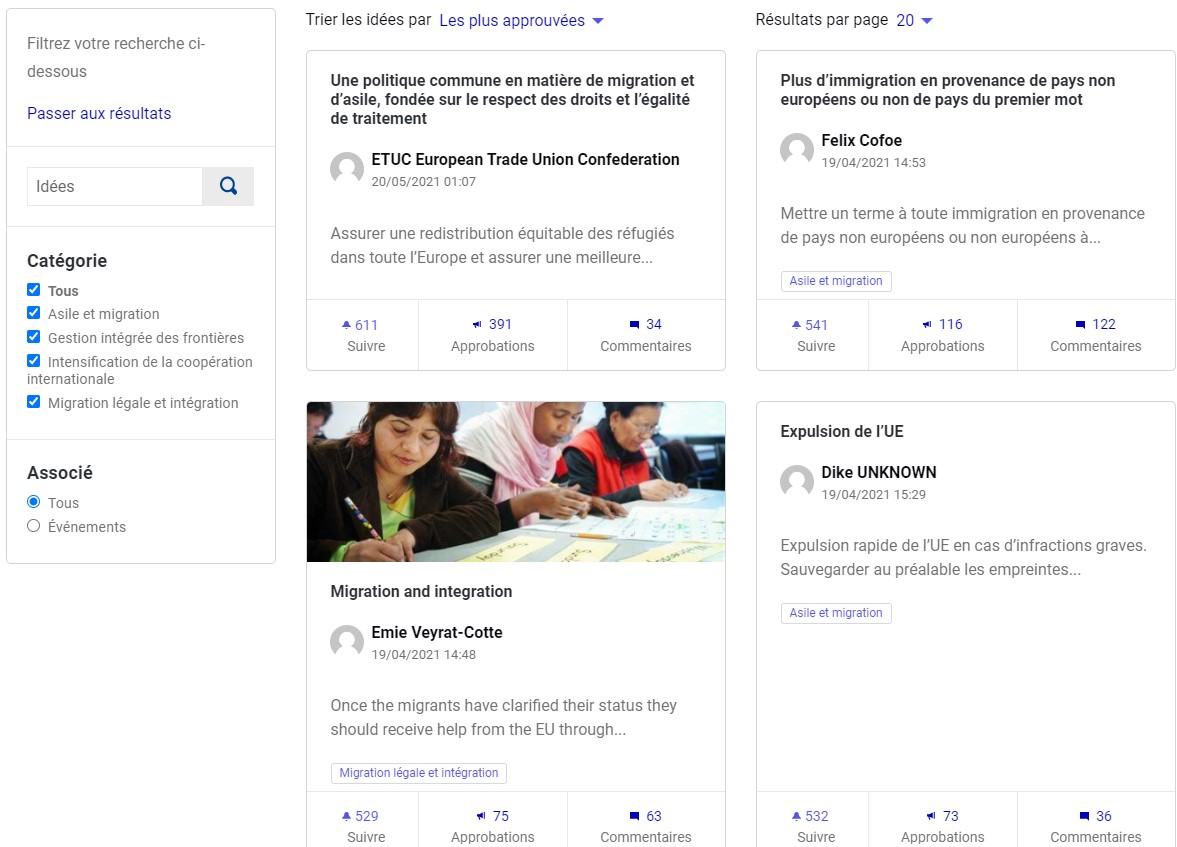
Task: Click Dike UNKNOWN's avatar icon
Action: (797, 481)
